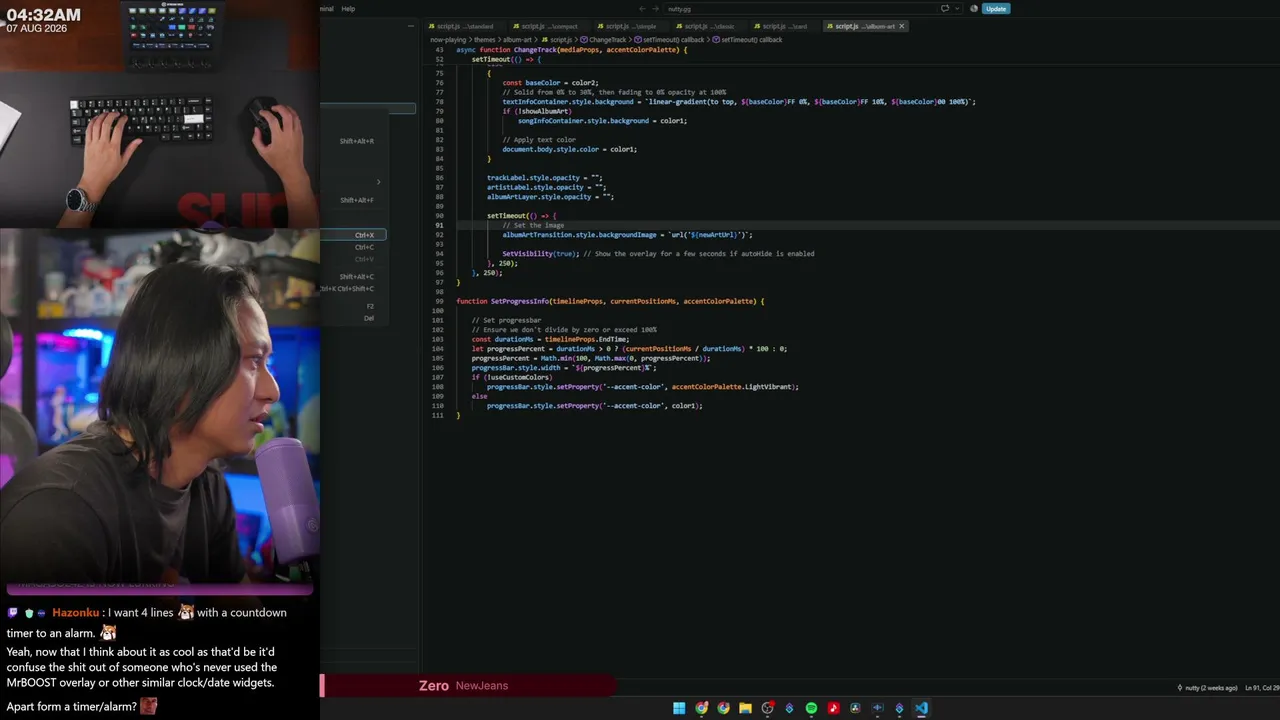This screenshot has height=720, width=1280.
Task: Click the 'trackLabel.style.opacity' code line
Action: 545,178
